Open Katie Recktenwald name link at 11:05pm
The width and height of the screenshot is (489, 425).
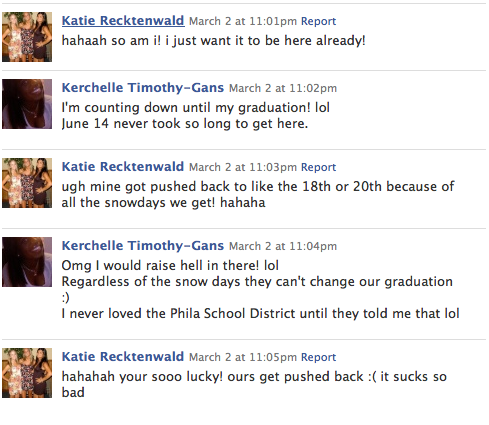click(x=123, y=357)
